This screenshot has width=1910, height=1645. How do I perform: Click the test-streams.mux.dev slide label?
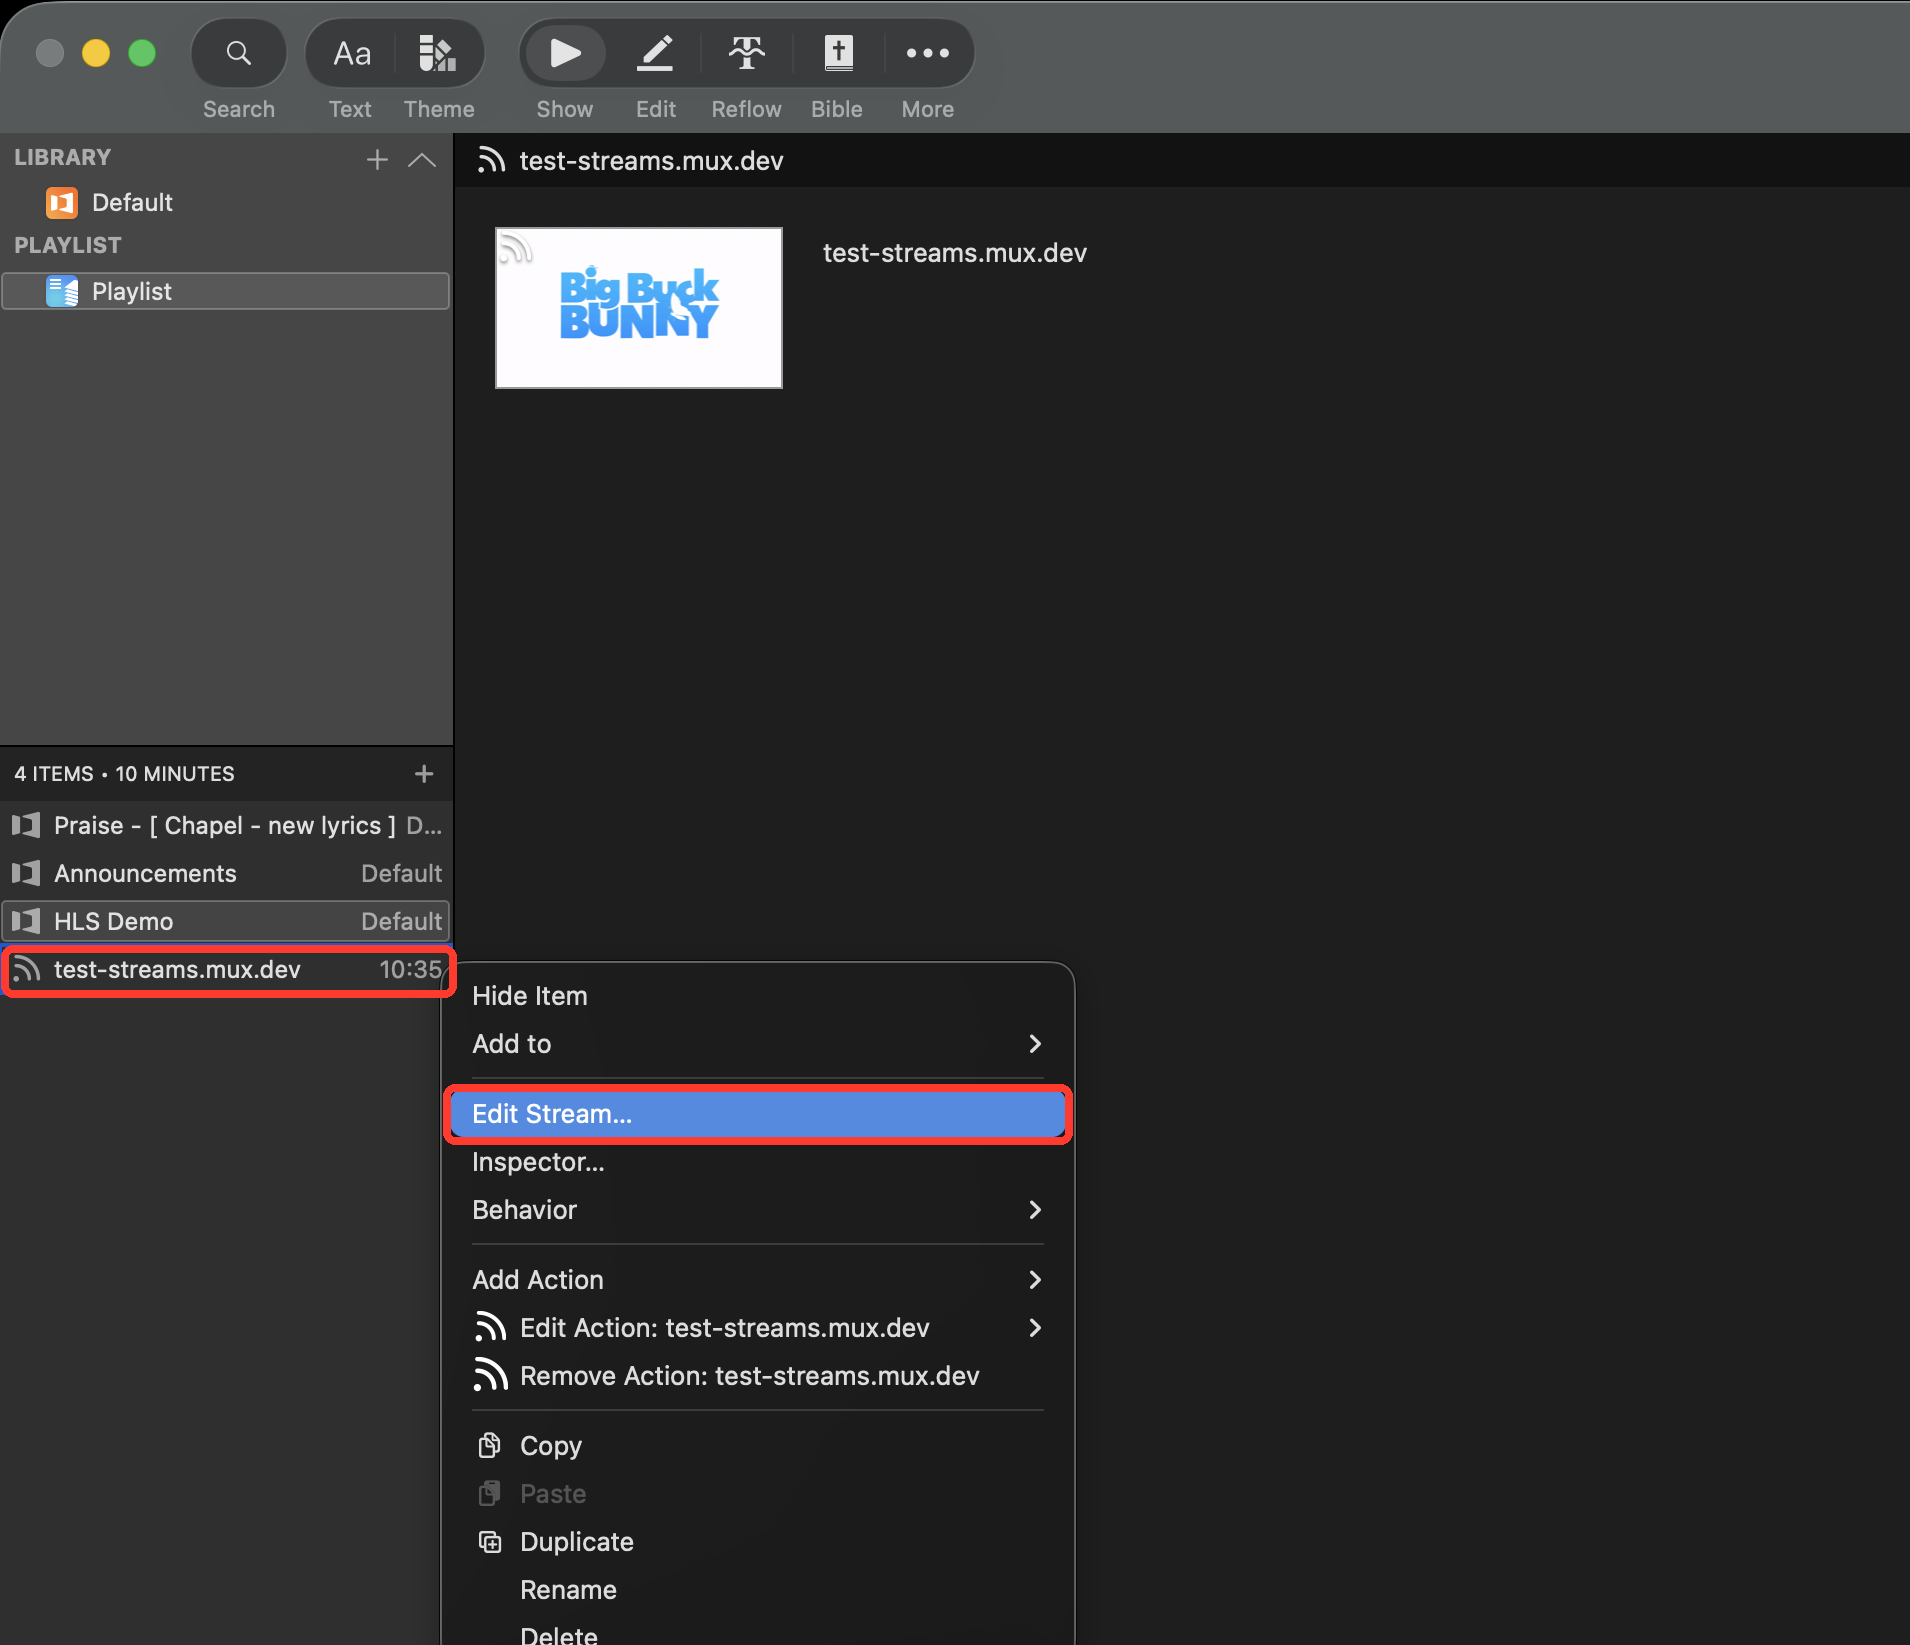955,253
